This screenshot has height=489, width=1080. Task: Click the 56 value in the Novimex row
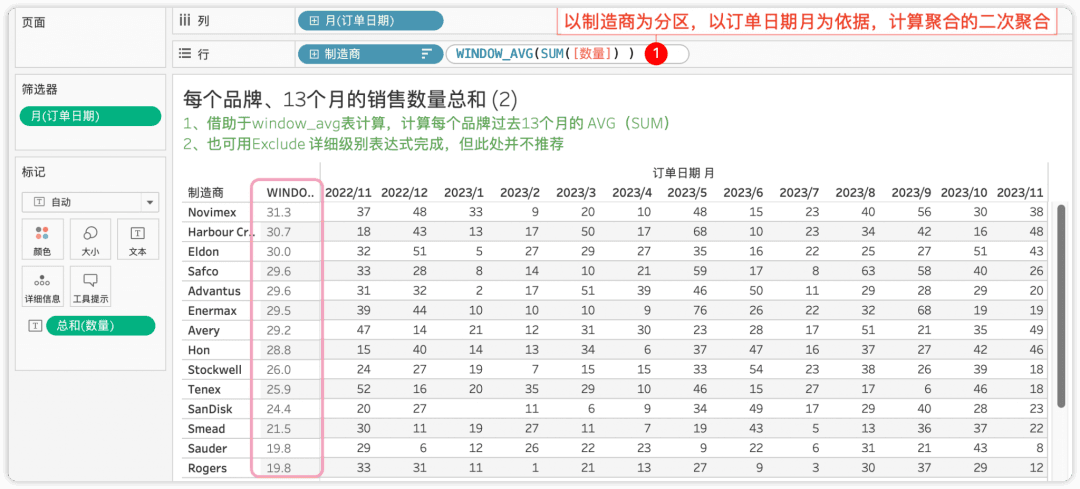pos(924,212)
